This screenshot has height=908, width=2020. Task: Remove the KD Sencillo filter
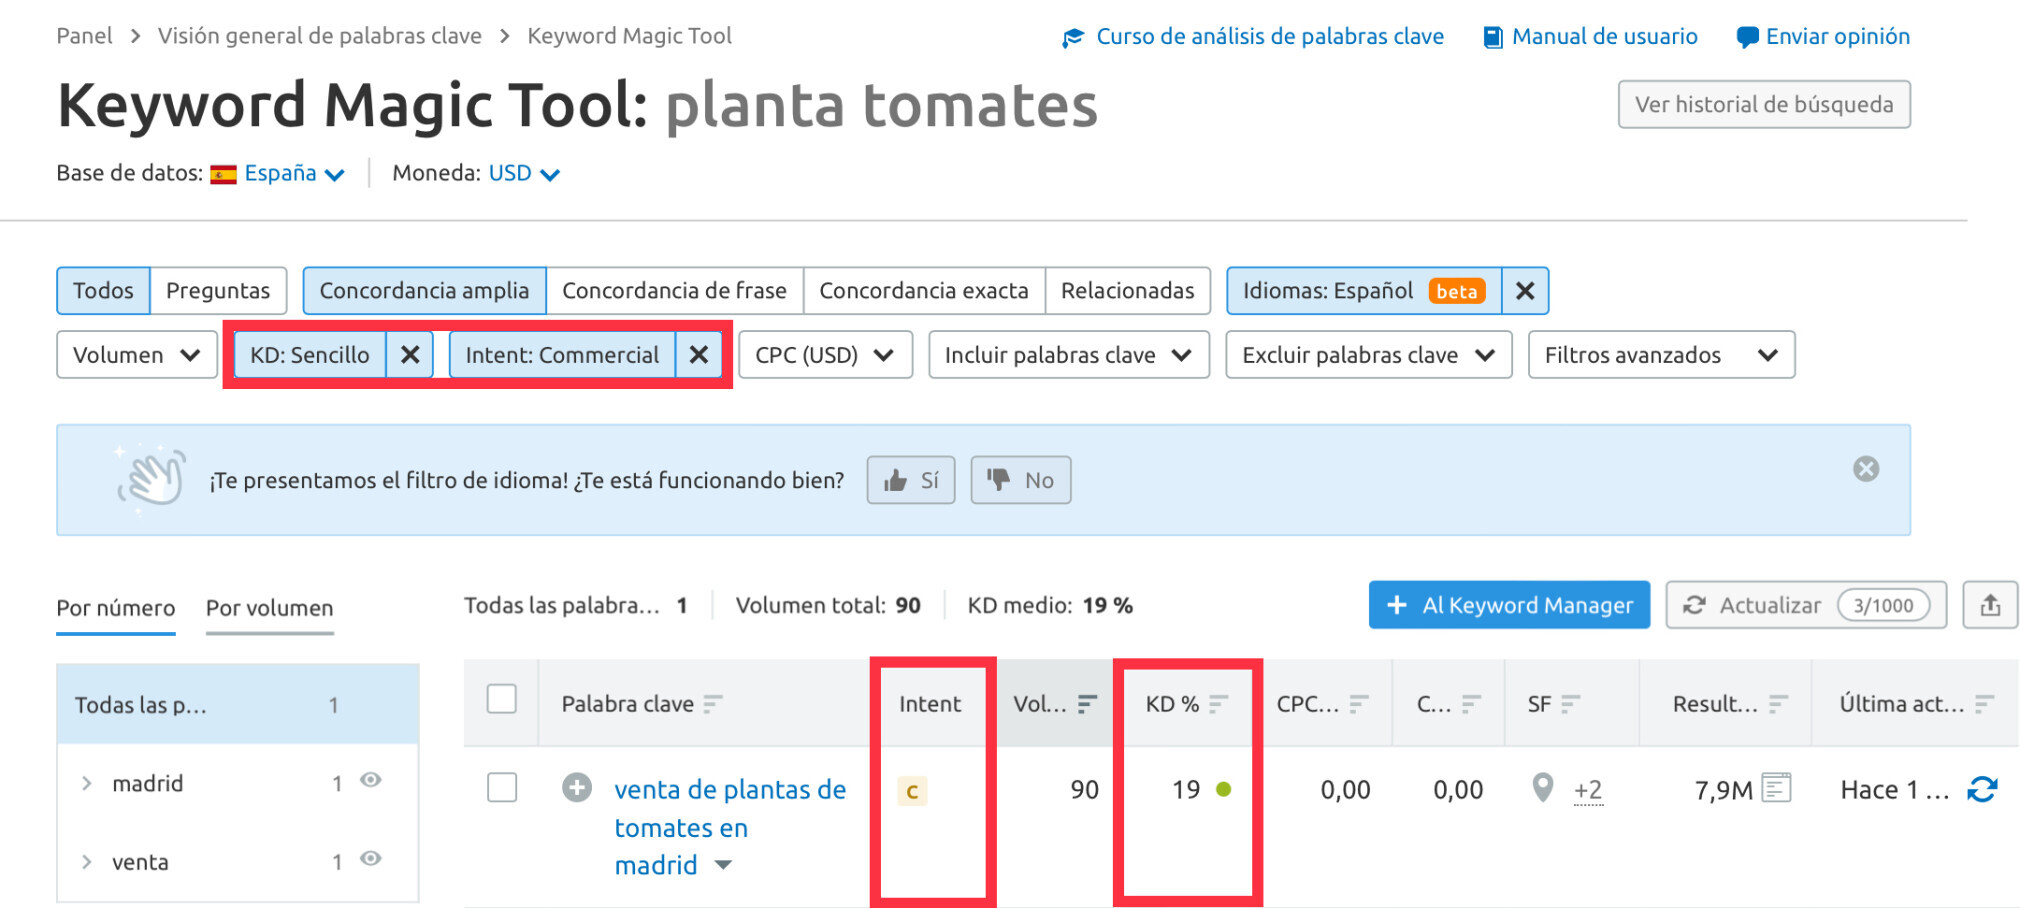click(x=410, y=355)
